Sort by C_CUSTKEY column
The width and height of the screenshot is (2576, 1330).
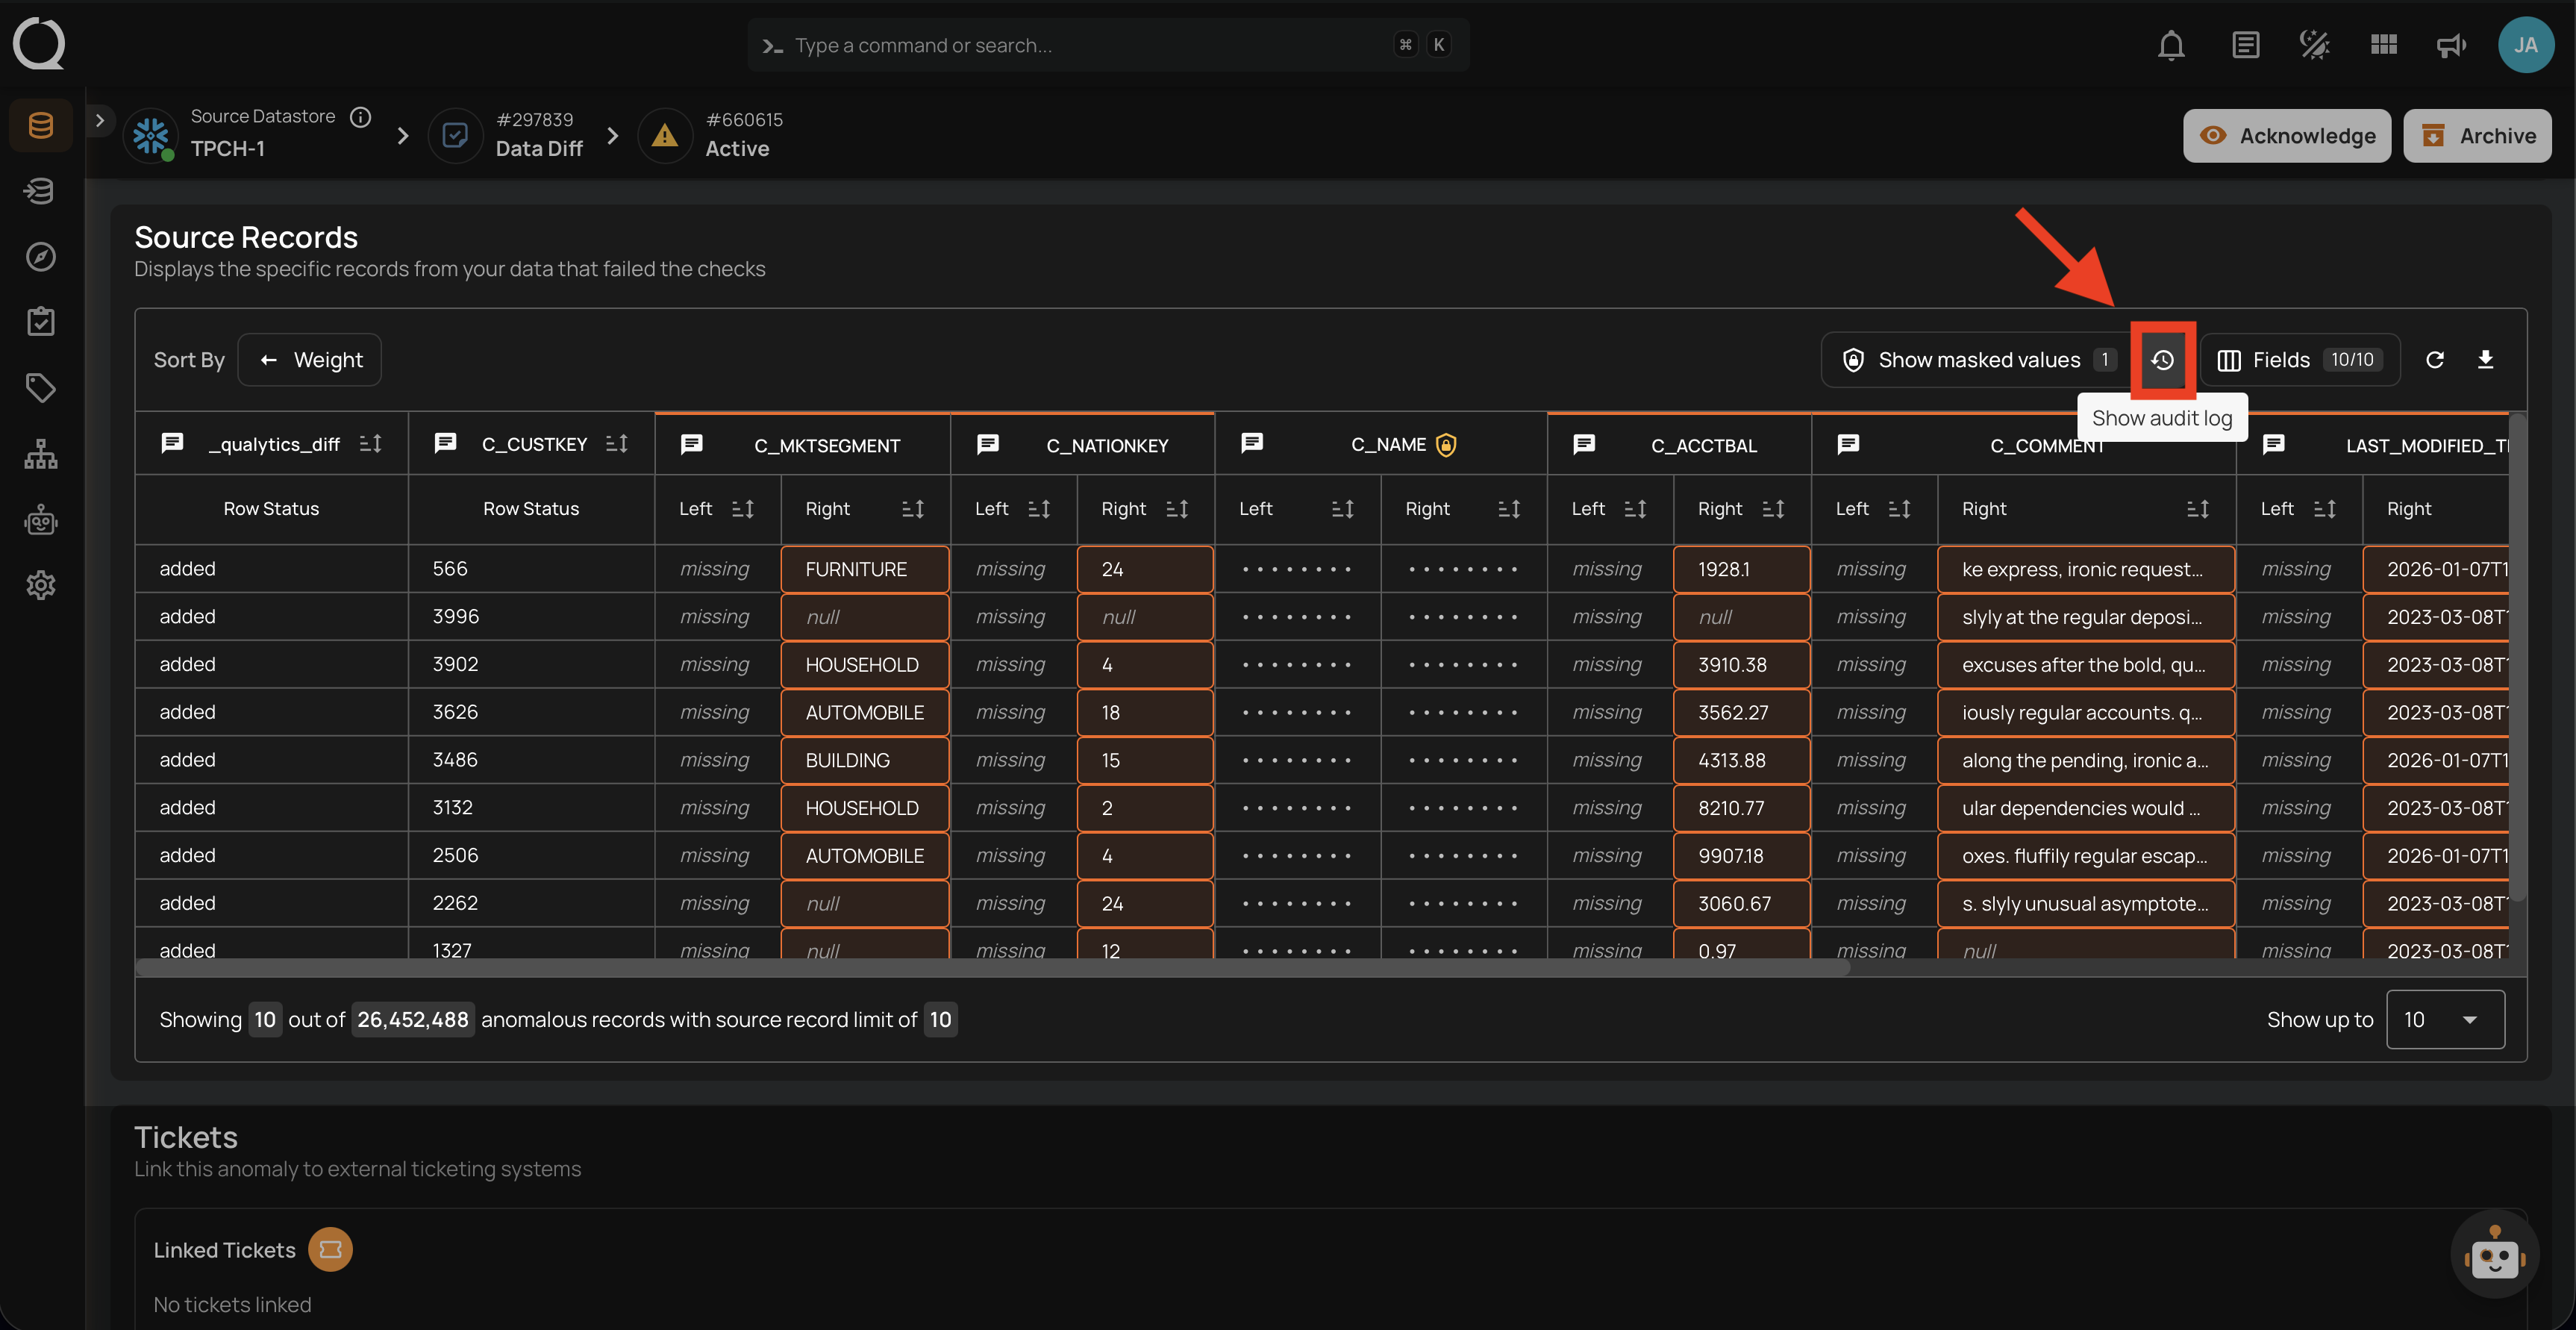click(x=617, y=443)
